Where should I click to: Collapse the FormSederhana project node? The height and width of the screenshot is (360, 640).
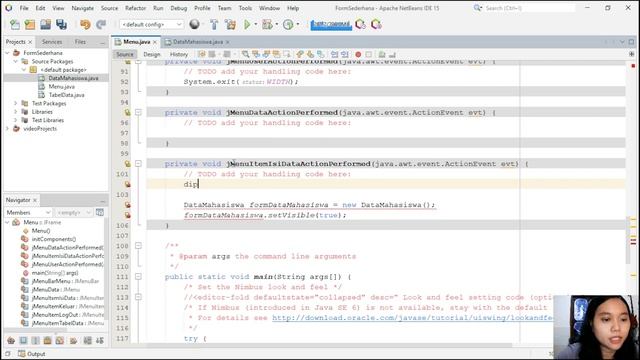pyautogui.click(x=7, y=53)
